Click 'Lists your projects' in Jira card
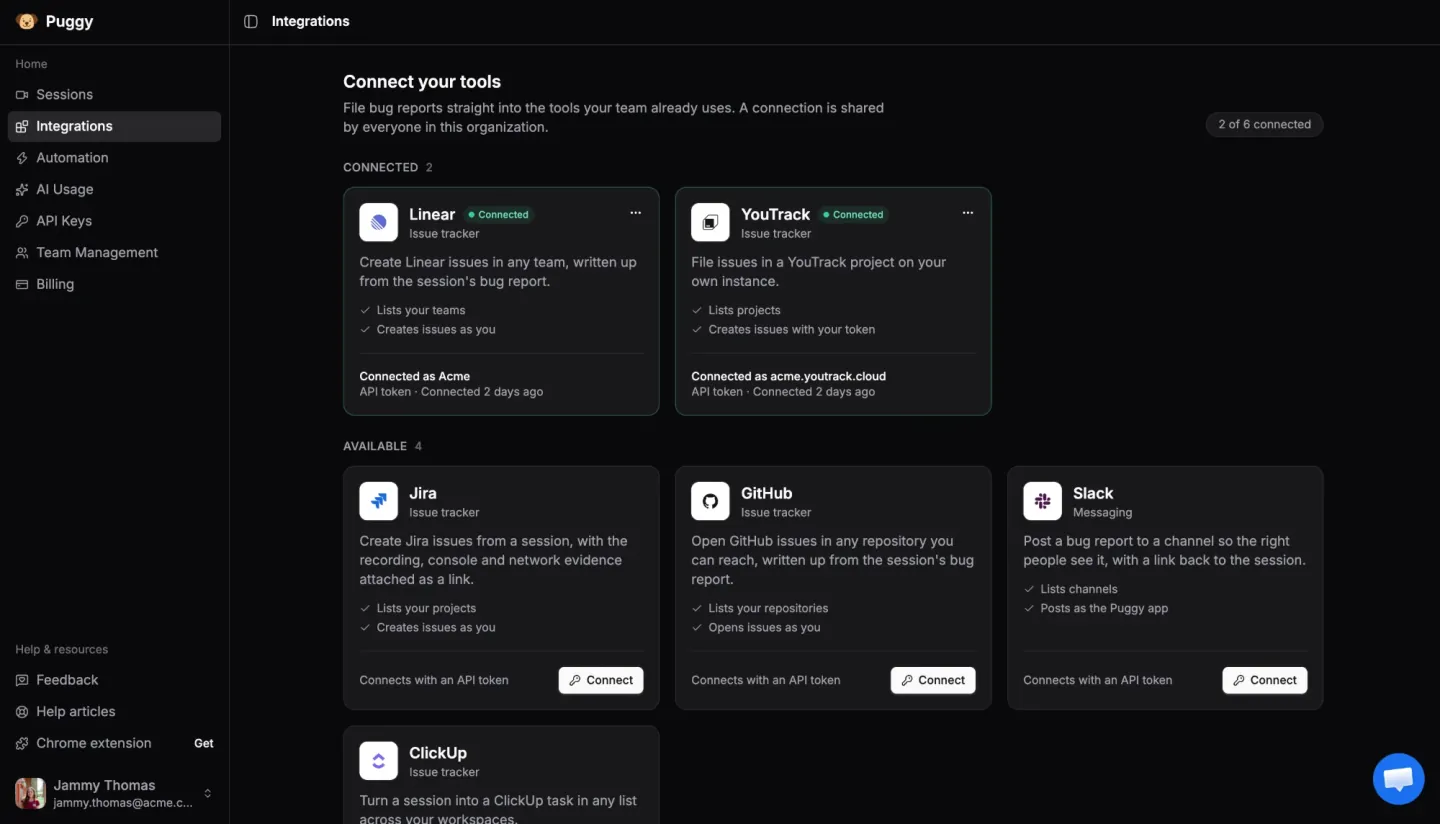 click(426, 608)
